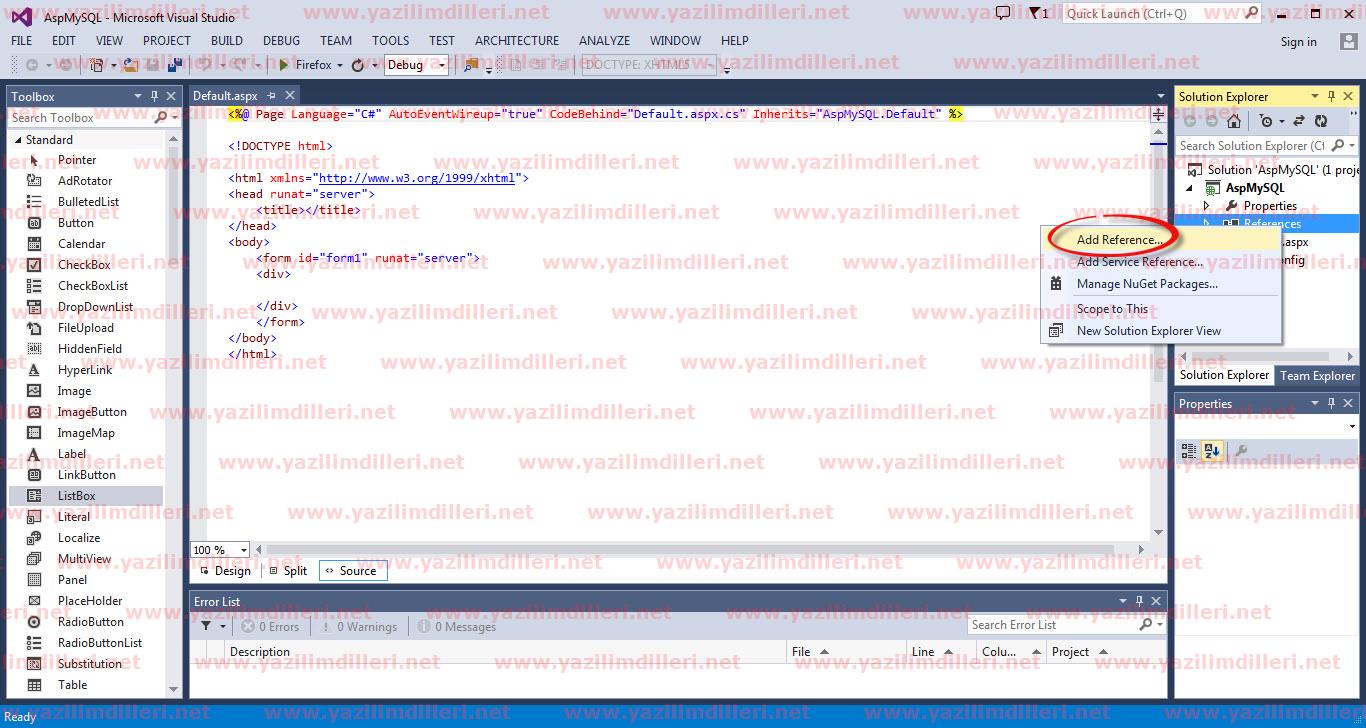Click the Error List filter funnel icon
The image size is (1366, 728).
coord(206,626)
